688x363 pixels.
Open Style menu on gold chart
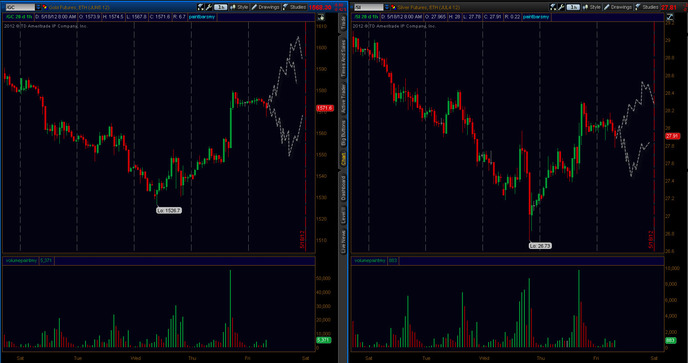tap(239, 7)
